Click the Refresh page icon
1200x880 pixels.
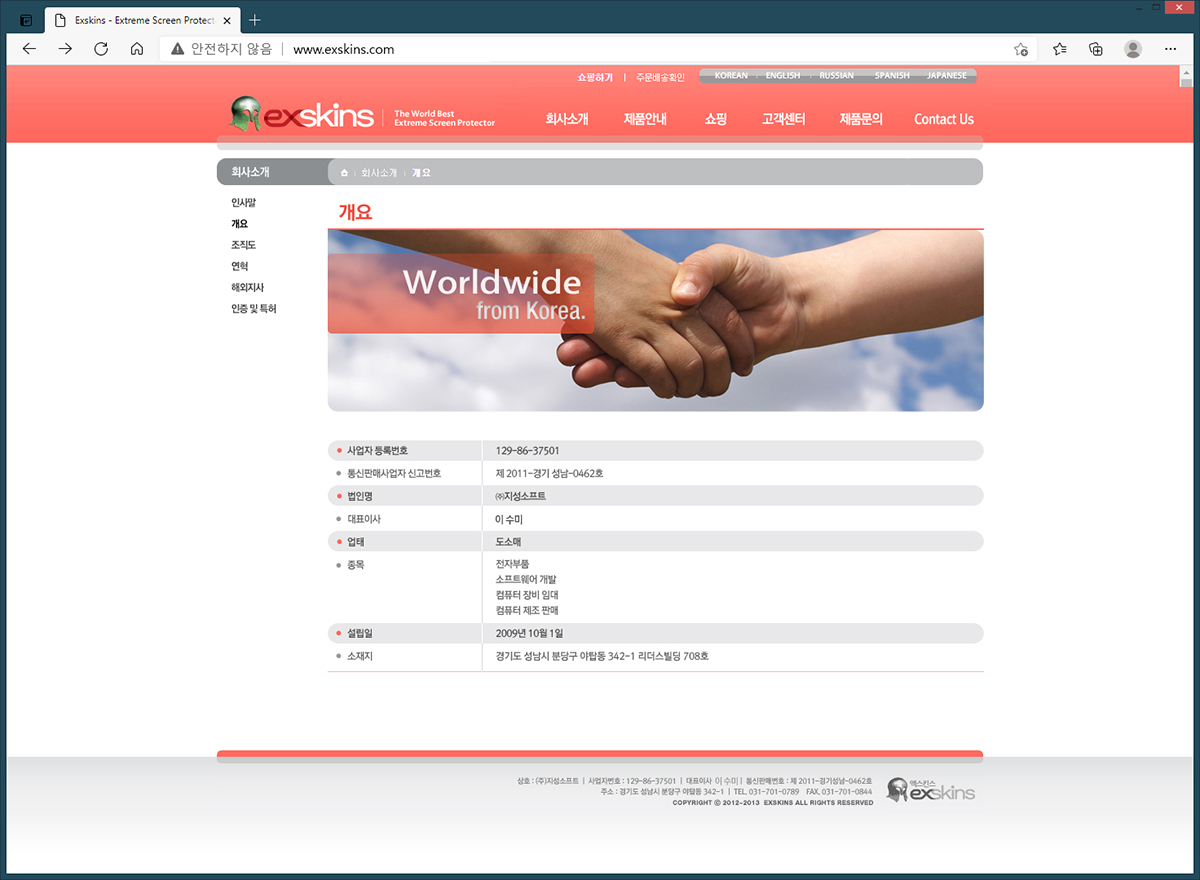[x=101, y=49]
